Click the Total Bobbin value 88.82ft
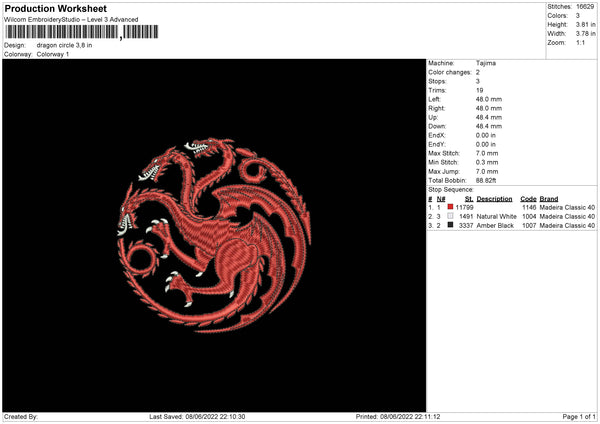 486,181
